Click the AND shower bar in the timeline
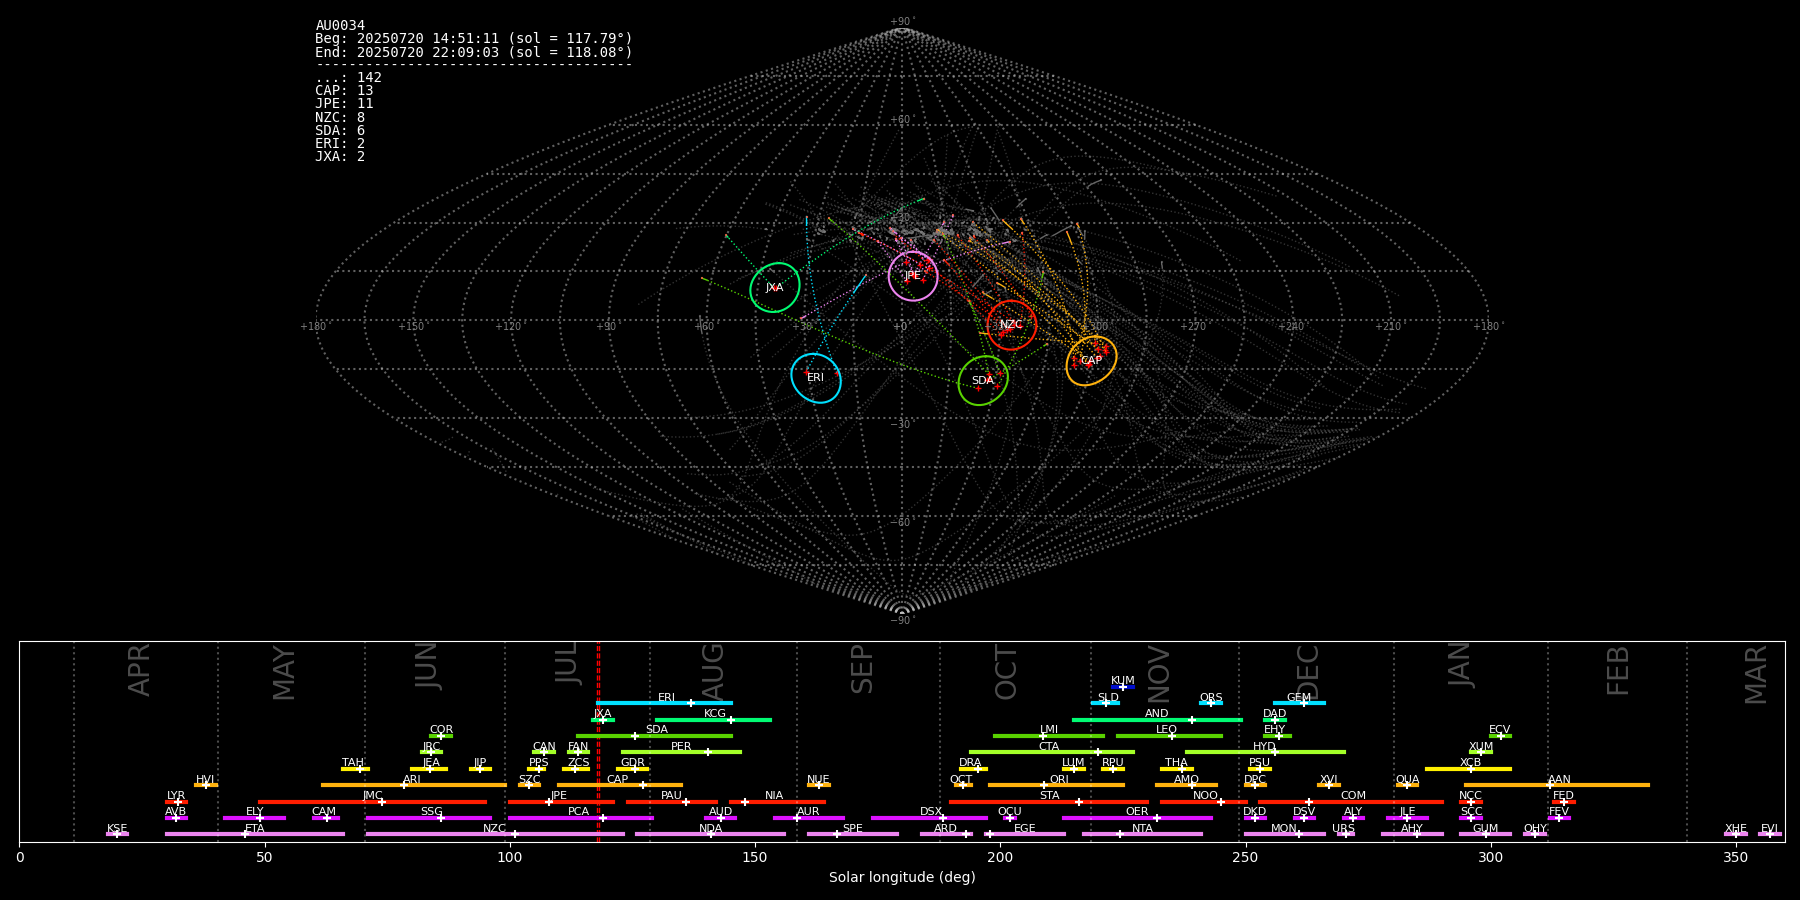Viewport: 1800px width, 900px height. (1157, 720)
